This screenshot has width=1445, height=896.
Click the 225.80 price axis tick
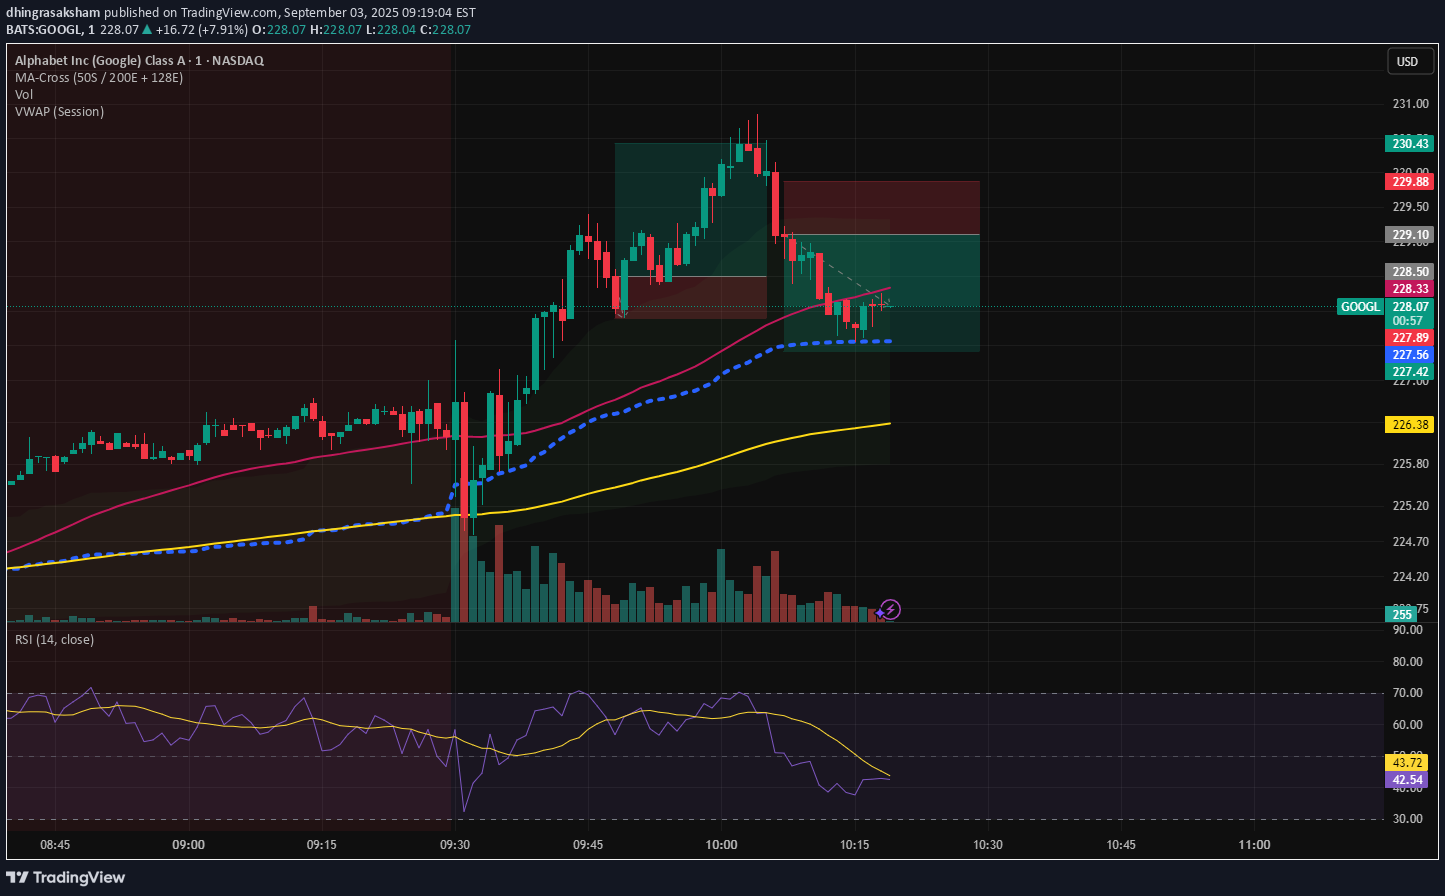point(1410,464)
